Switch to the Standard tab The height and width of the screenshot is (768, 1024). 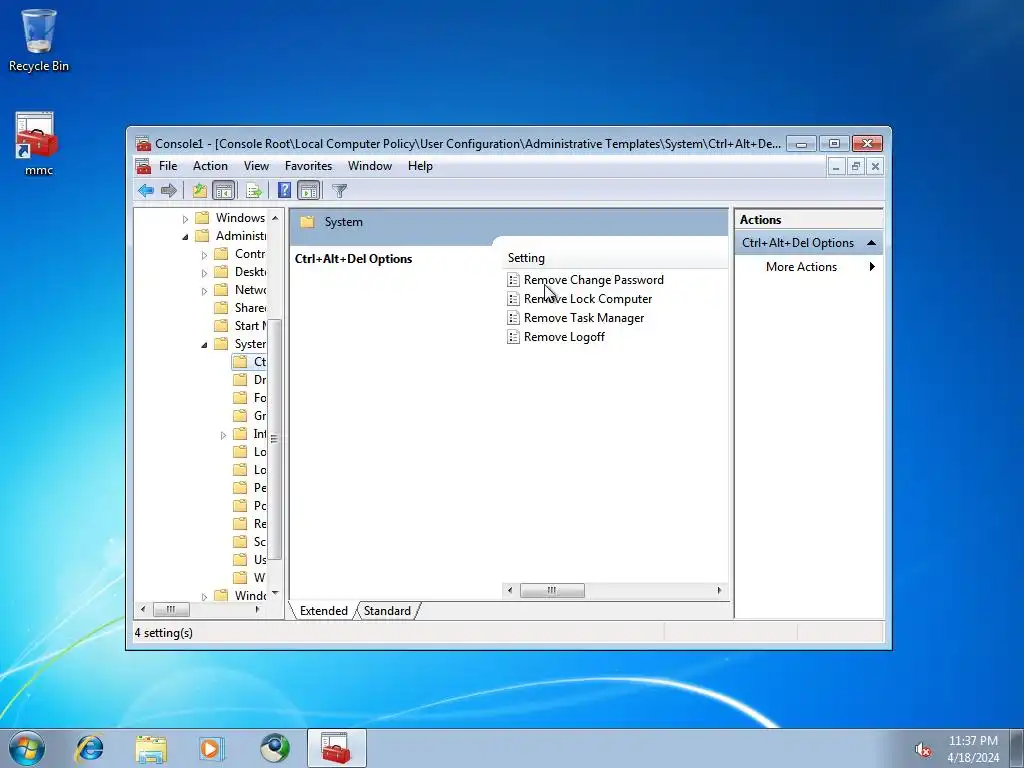click(x=387, y=611)
